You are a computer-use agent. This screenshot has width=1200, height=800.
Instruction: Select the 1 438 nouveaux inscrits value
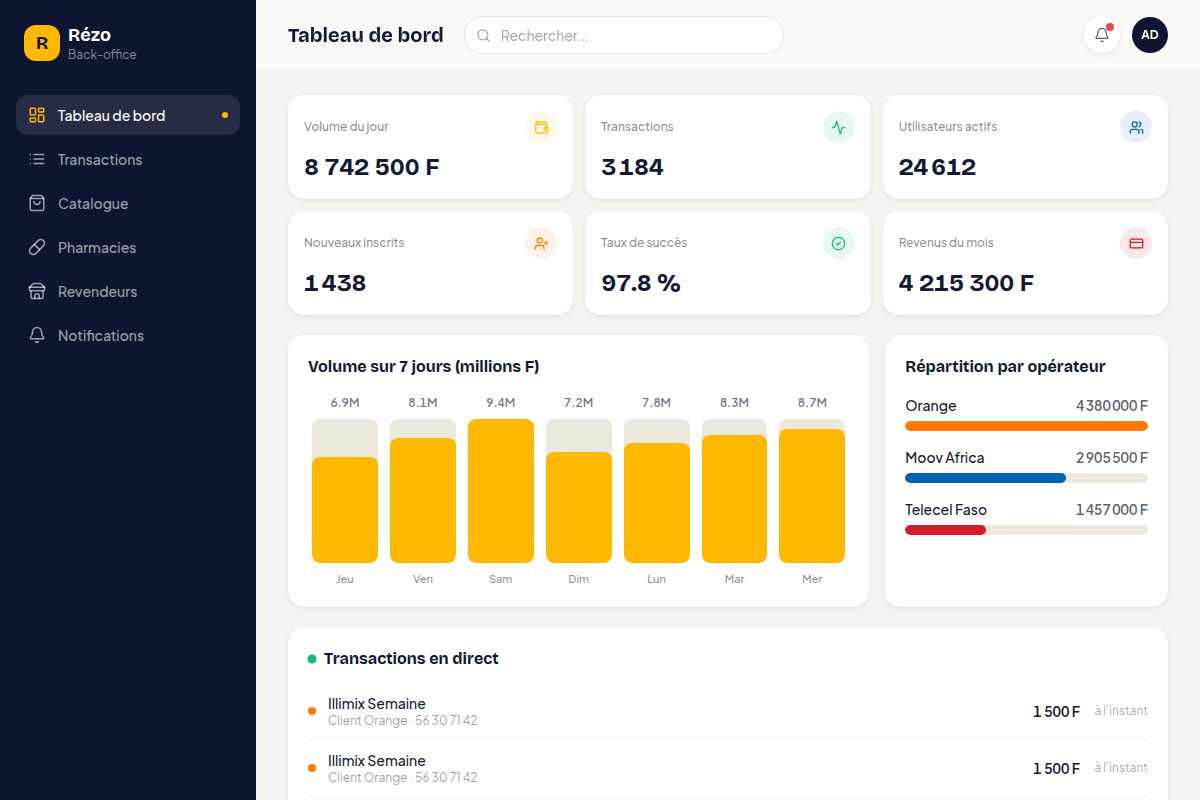tap(335, 283)
